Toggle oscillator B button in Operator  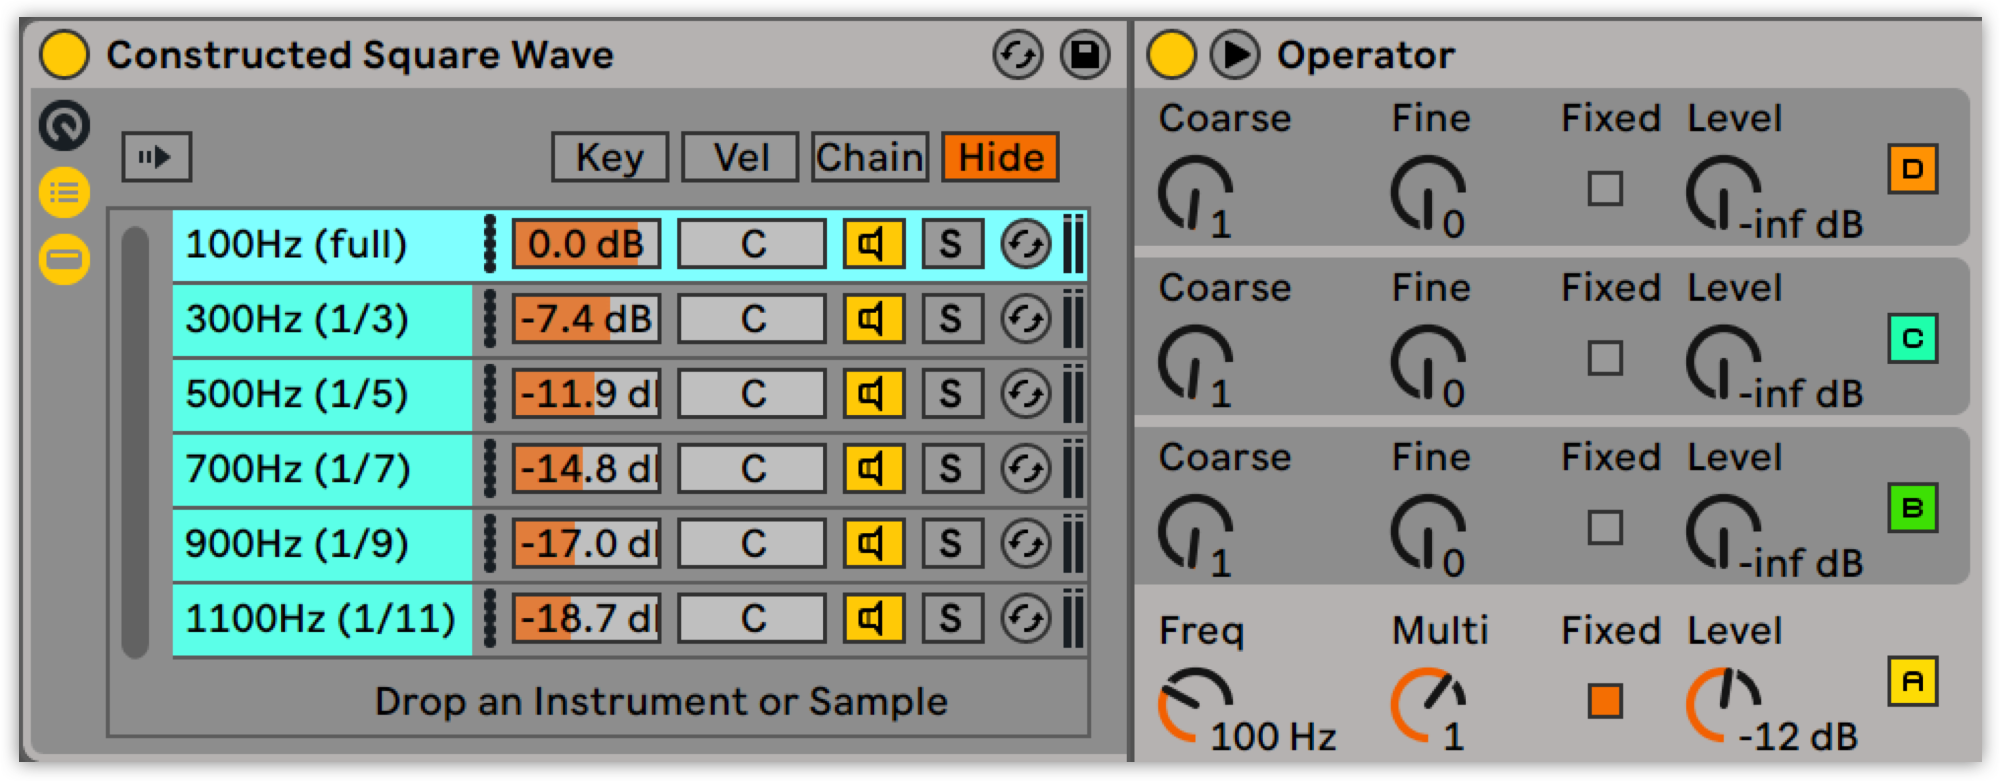coord(1913,508)
